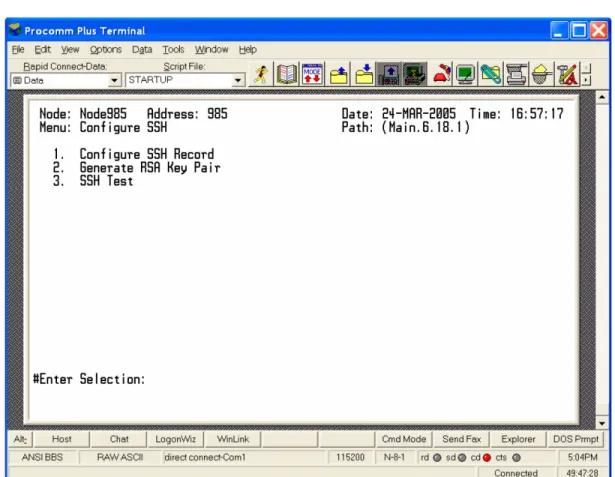Click the Explorer button
This screenshot has height=477, width=615.
pyautogui.click(x=518, y=439)
